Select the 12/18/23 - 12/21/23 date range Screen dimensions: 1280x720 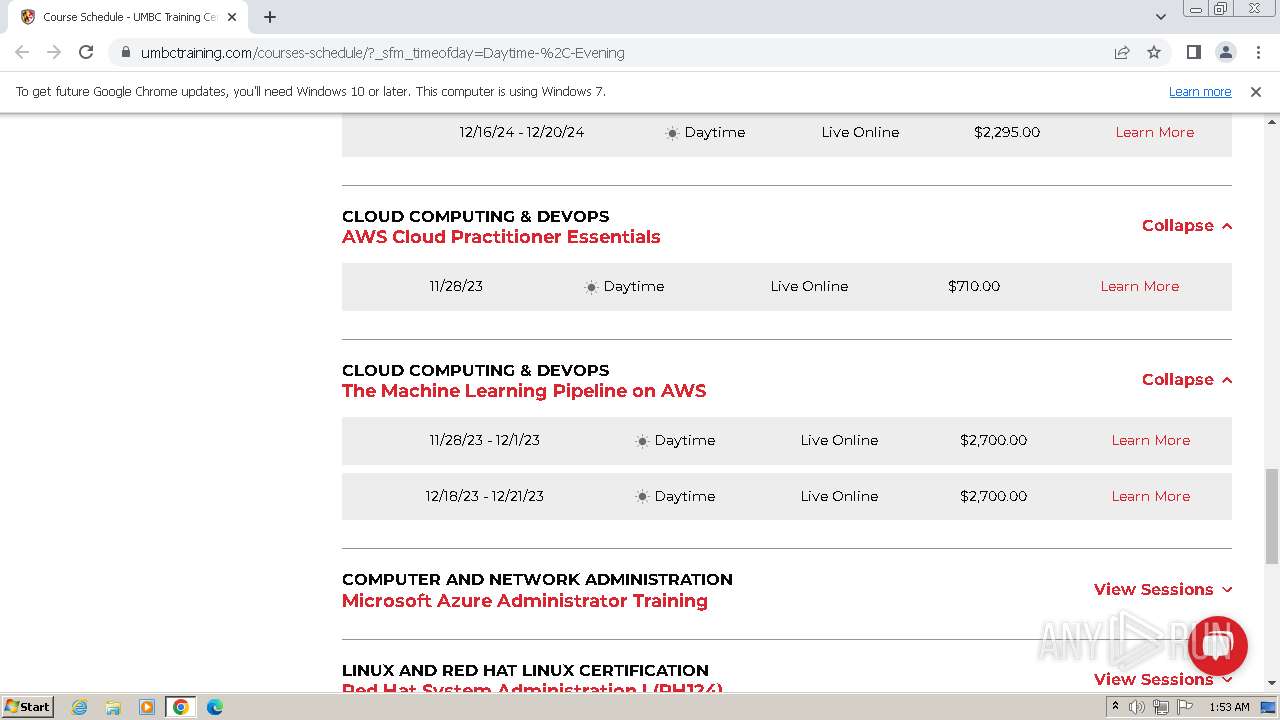coord(484,496)
